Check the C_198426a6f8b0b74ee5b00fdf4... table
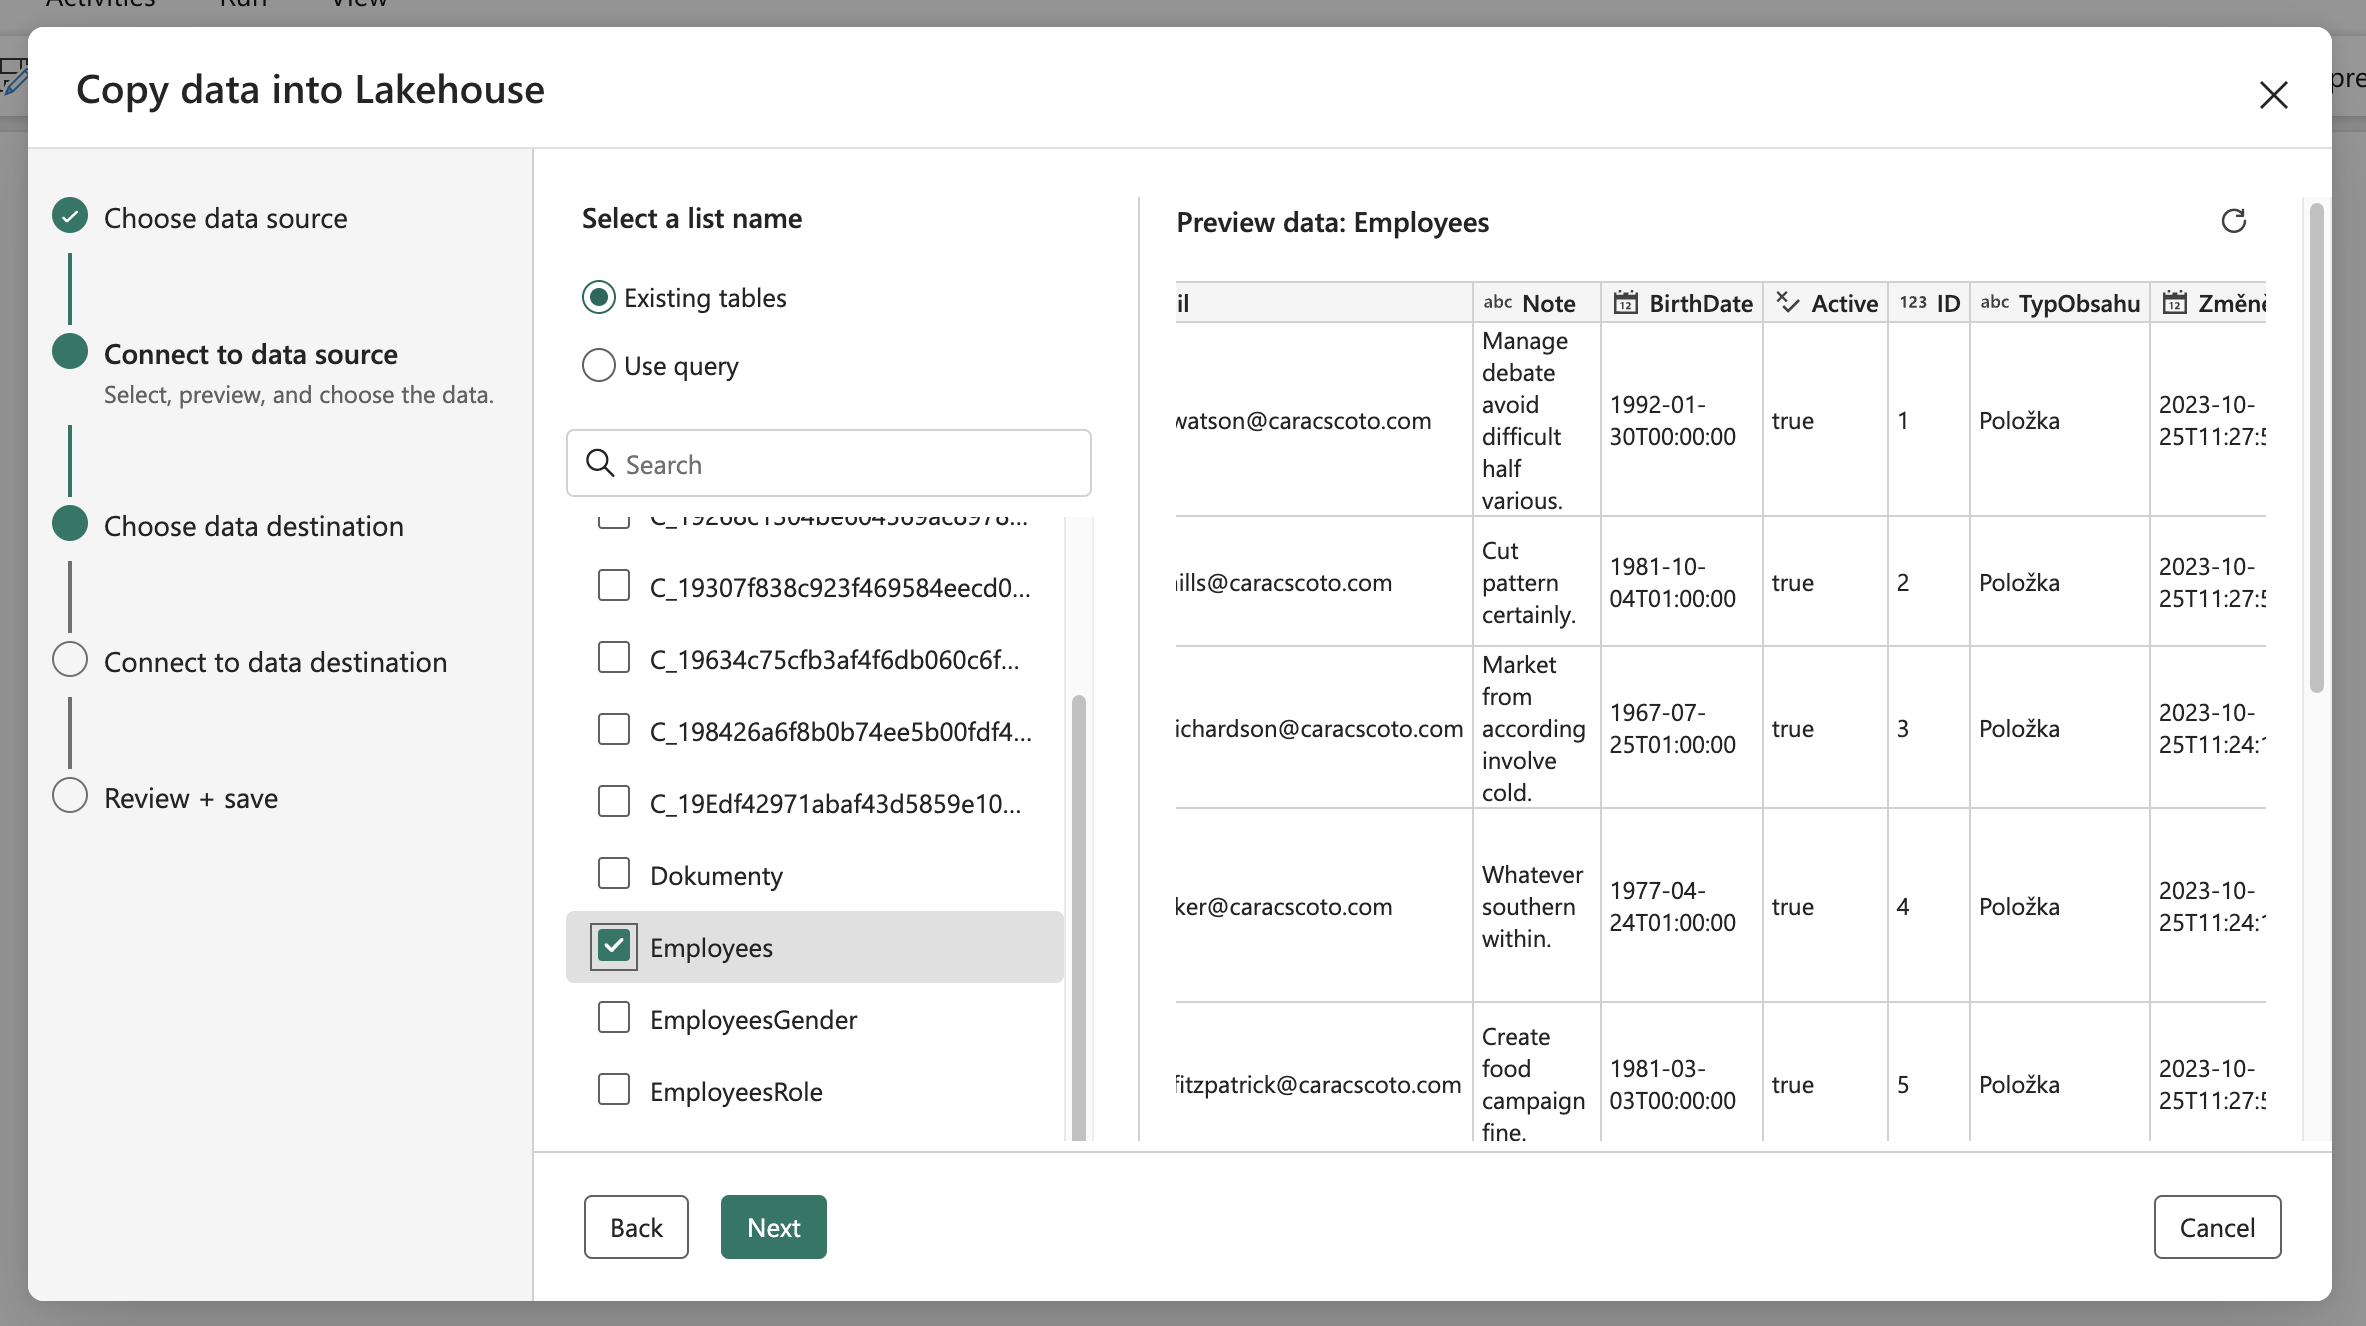The height and width of the screenshot is (1326, 2366). (x=614, y=730)
